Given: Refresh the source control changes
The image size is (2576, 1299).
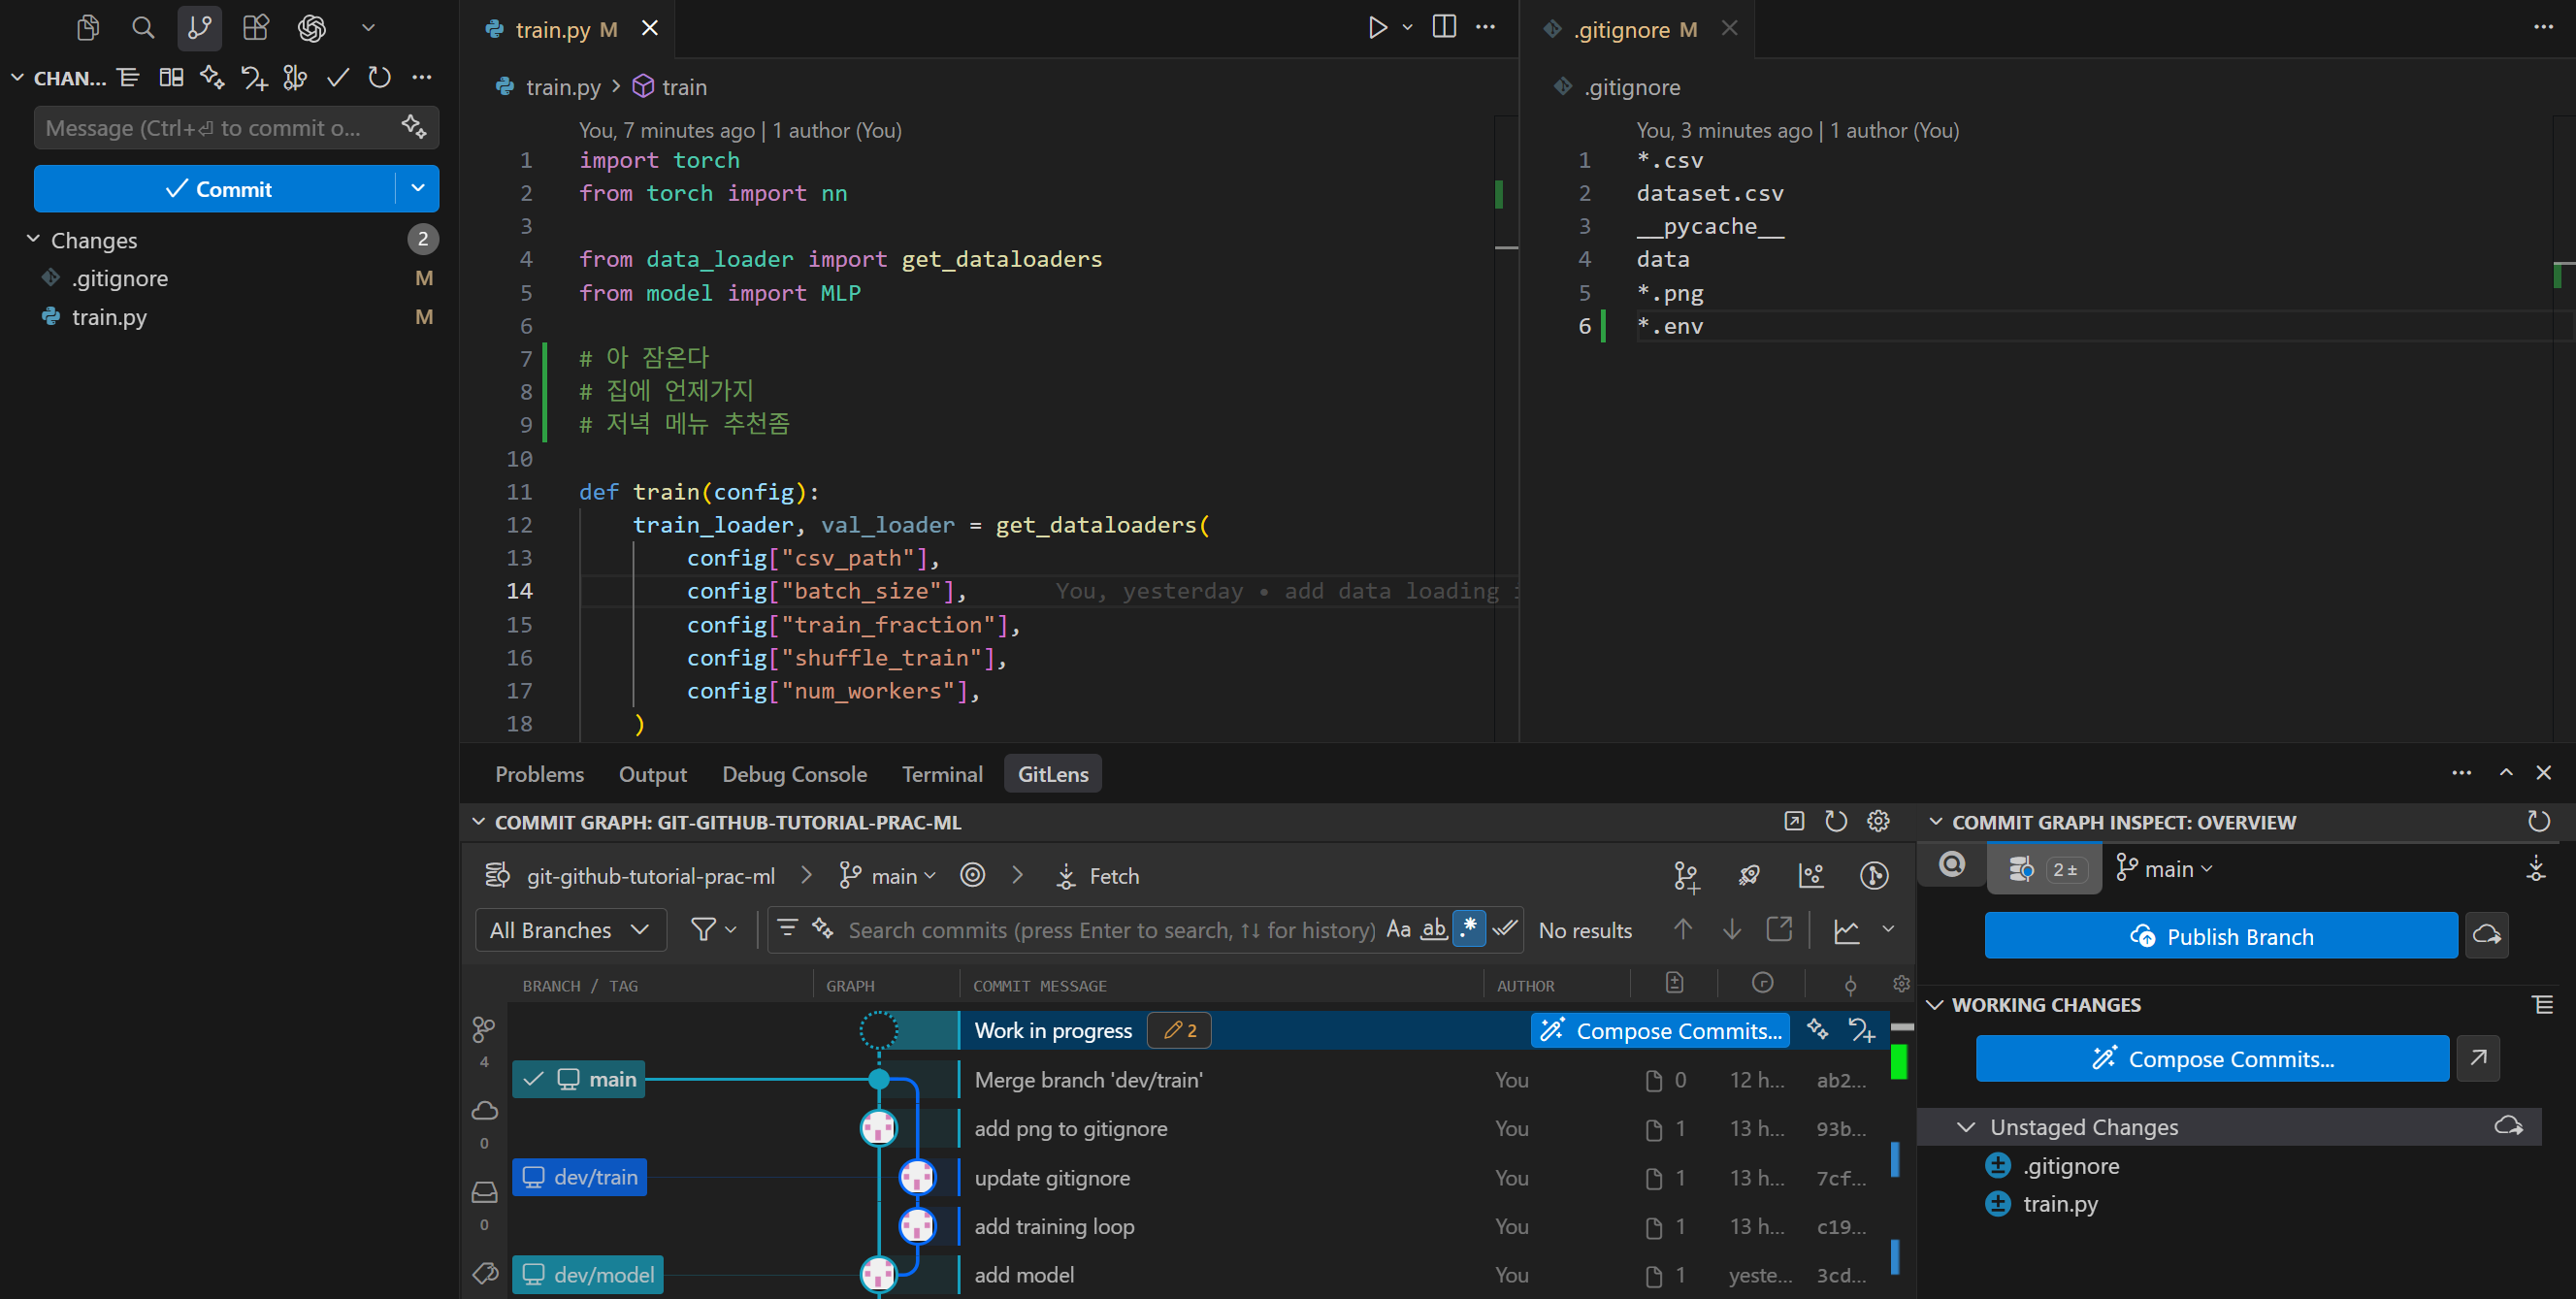Looking at the screenshot, I should 379,78.
